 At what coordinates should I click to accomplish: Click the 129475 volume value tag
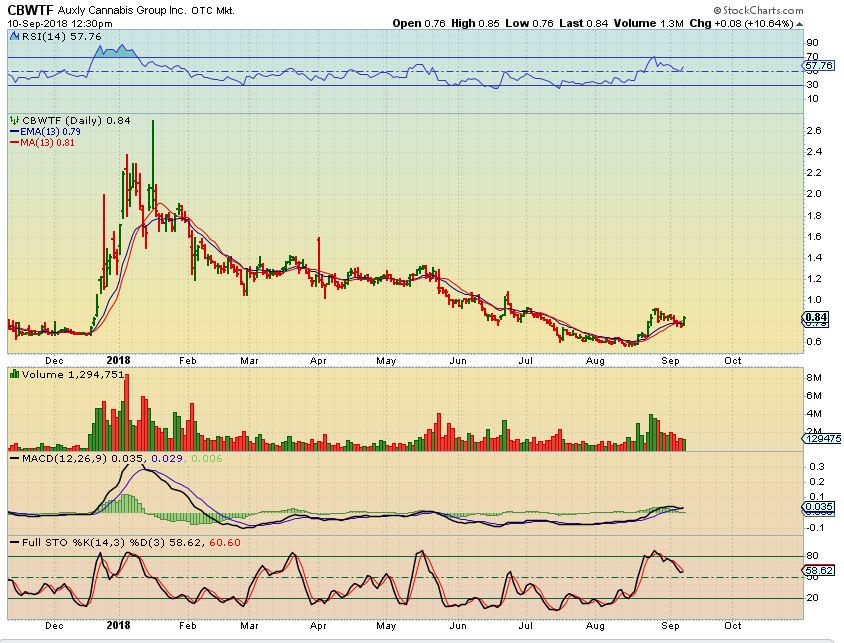pos(822,439)
